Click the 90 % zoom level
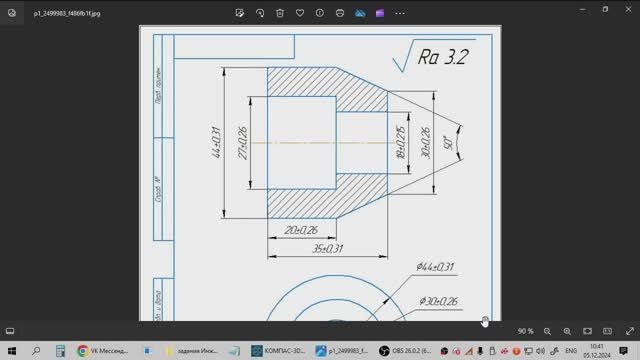This screenshot has height=360, width=640. click(x=525, y=331)
